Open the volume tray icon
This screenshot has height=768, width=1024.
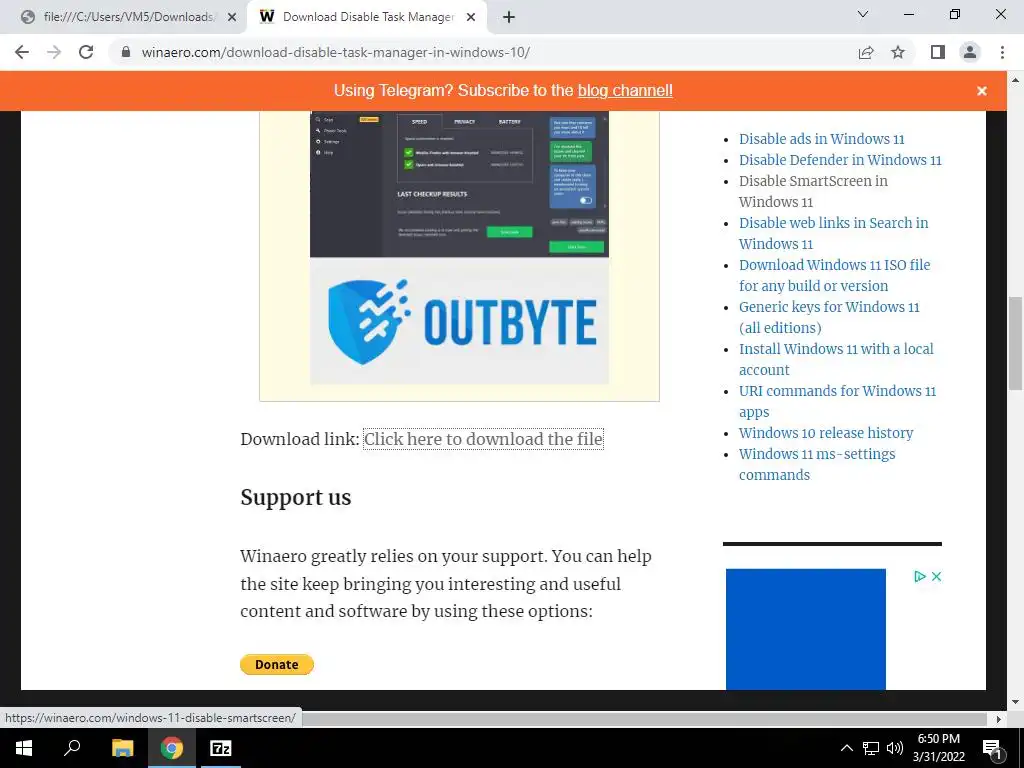point(895,748)
